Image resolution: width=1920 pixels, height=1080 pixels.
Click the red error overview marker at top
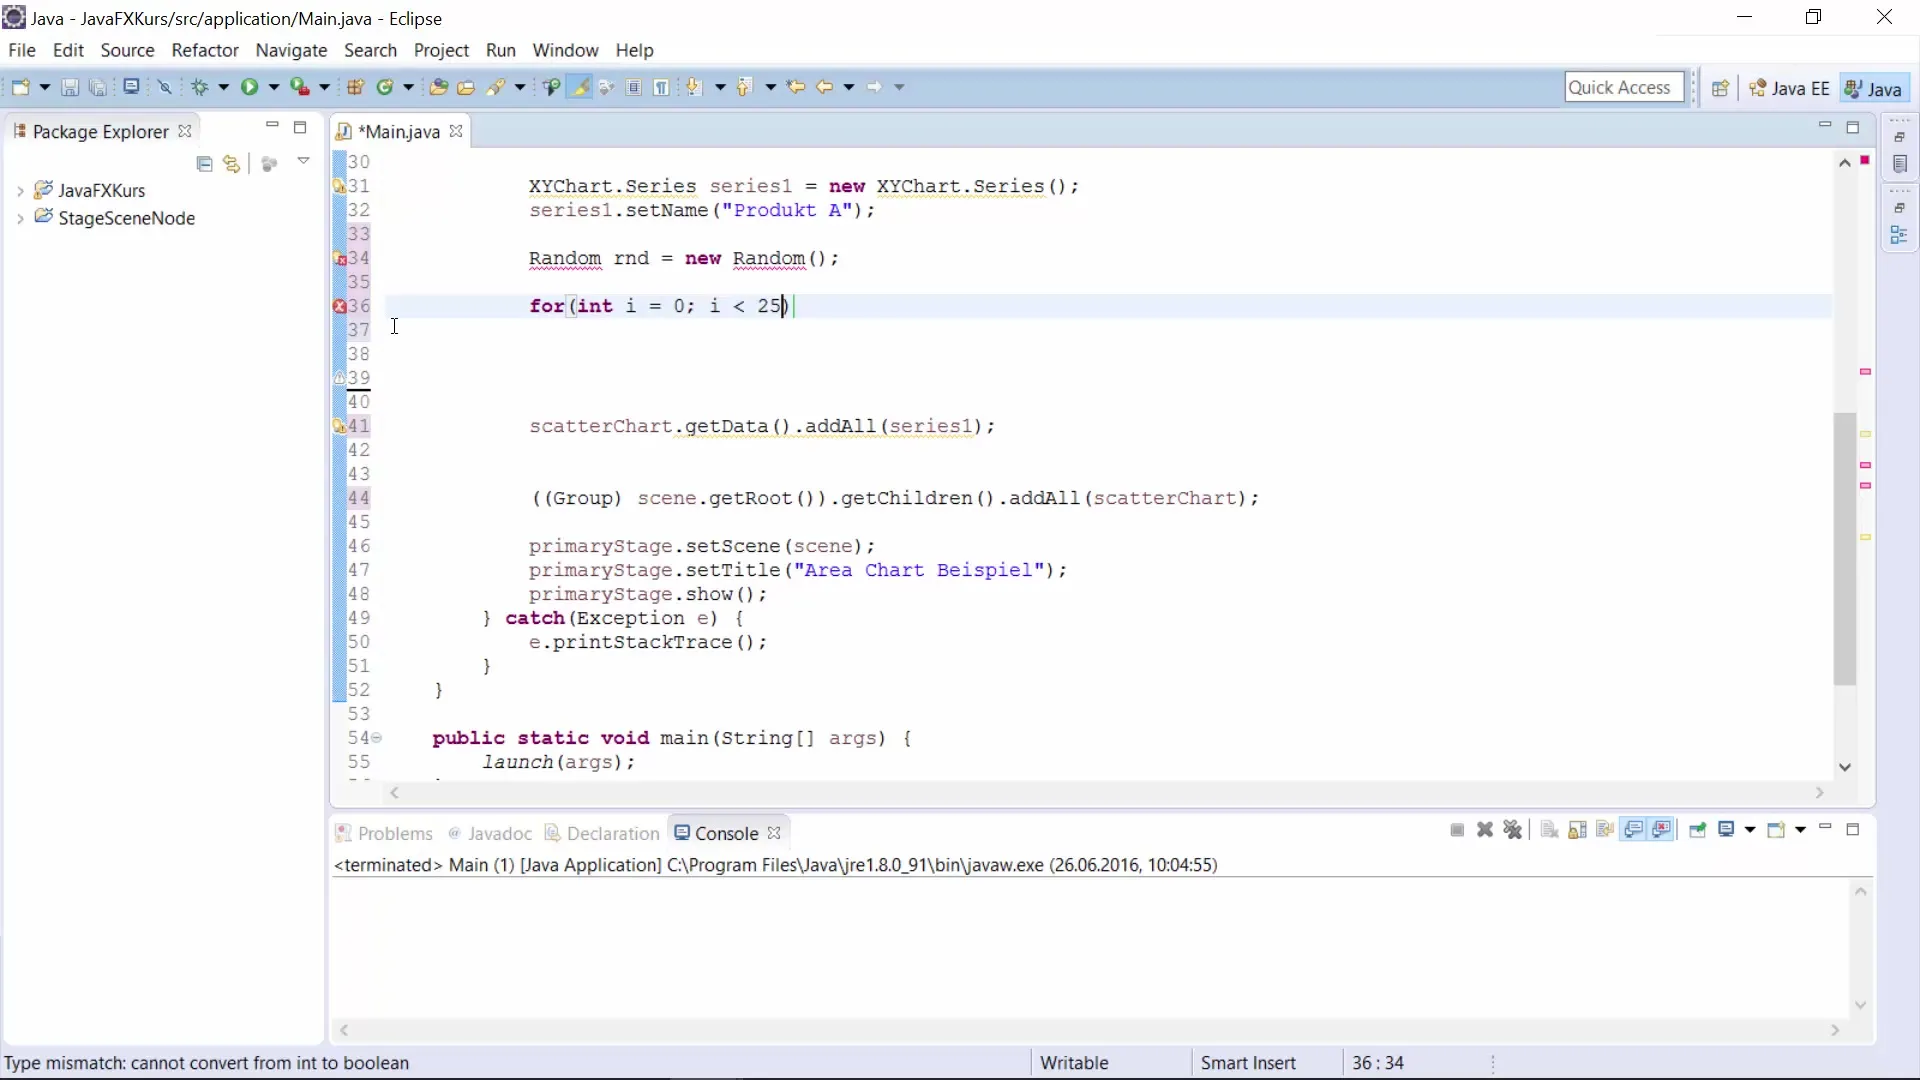[1865, 160]
